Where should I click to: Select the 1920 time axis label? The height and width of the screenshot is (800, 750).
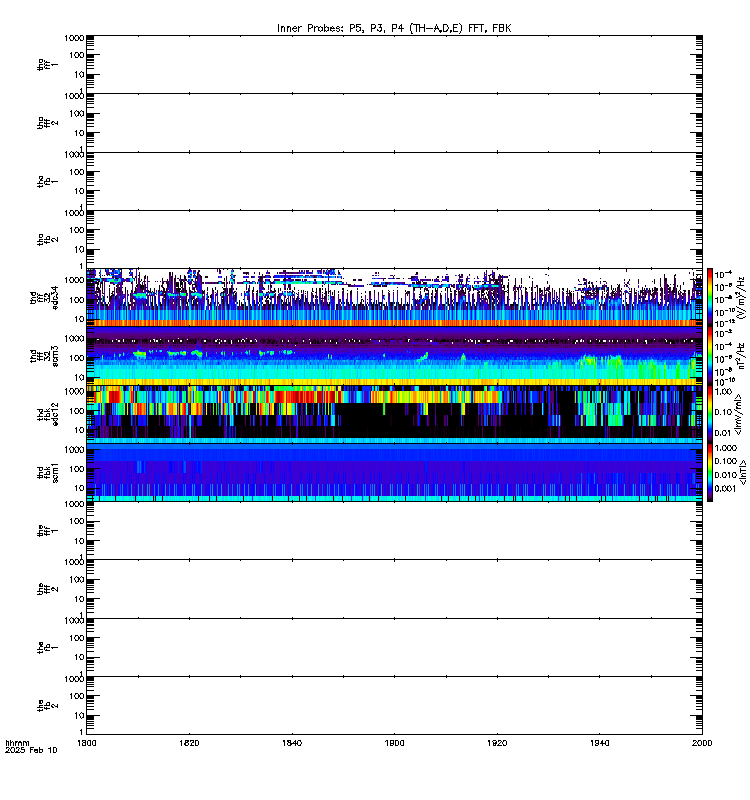pyautogui.click(x=497, y=743)
